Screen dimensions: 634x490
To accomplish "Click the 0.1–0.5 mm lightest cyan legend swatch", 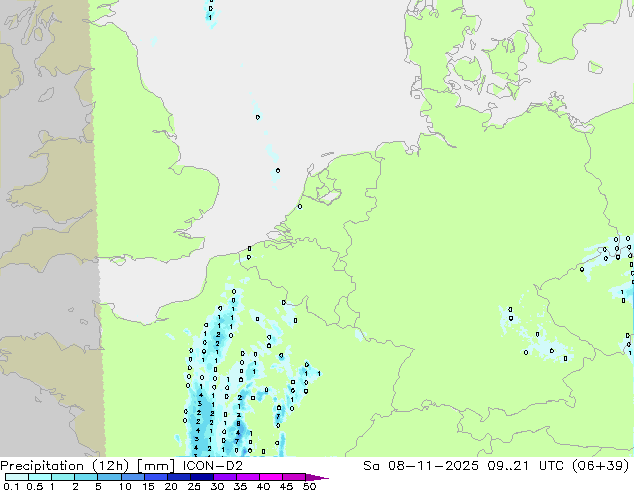I will pyautogui.click(x=17, y=477).
